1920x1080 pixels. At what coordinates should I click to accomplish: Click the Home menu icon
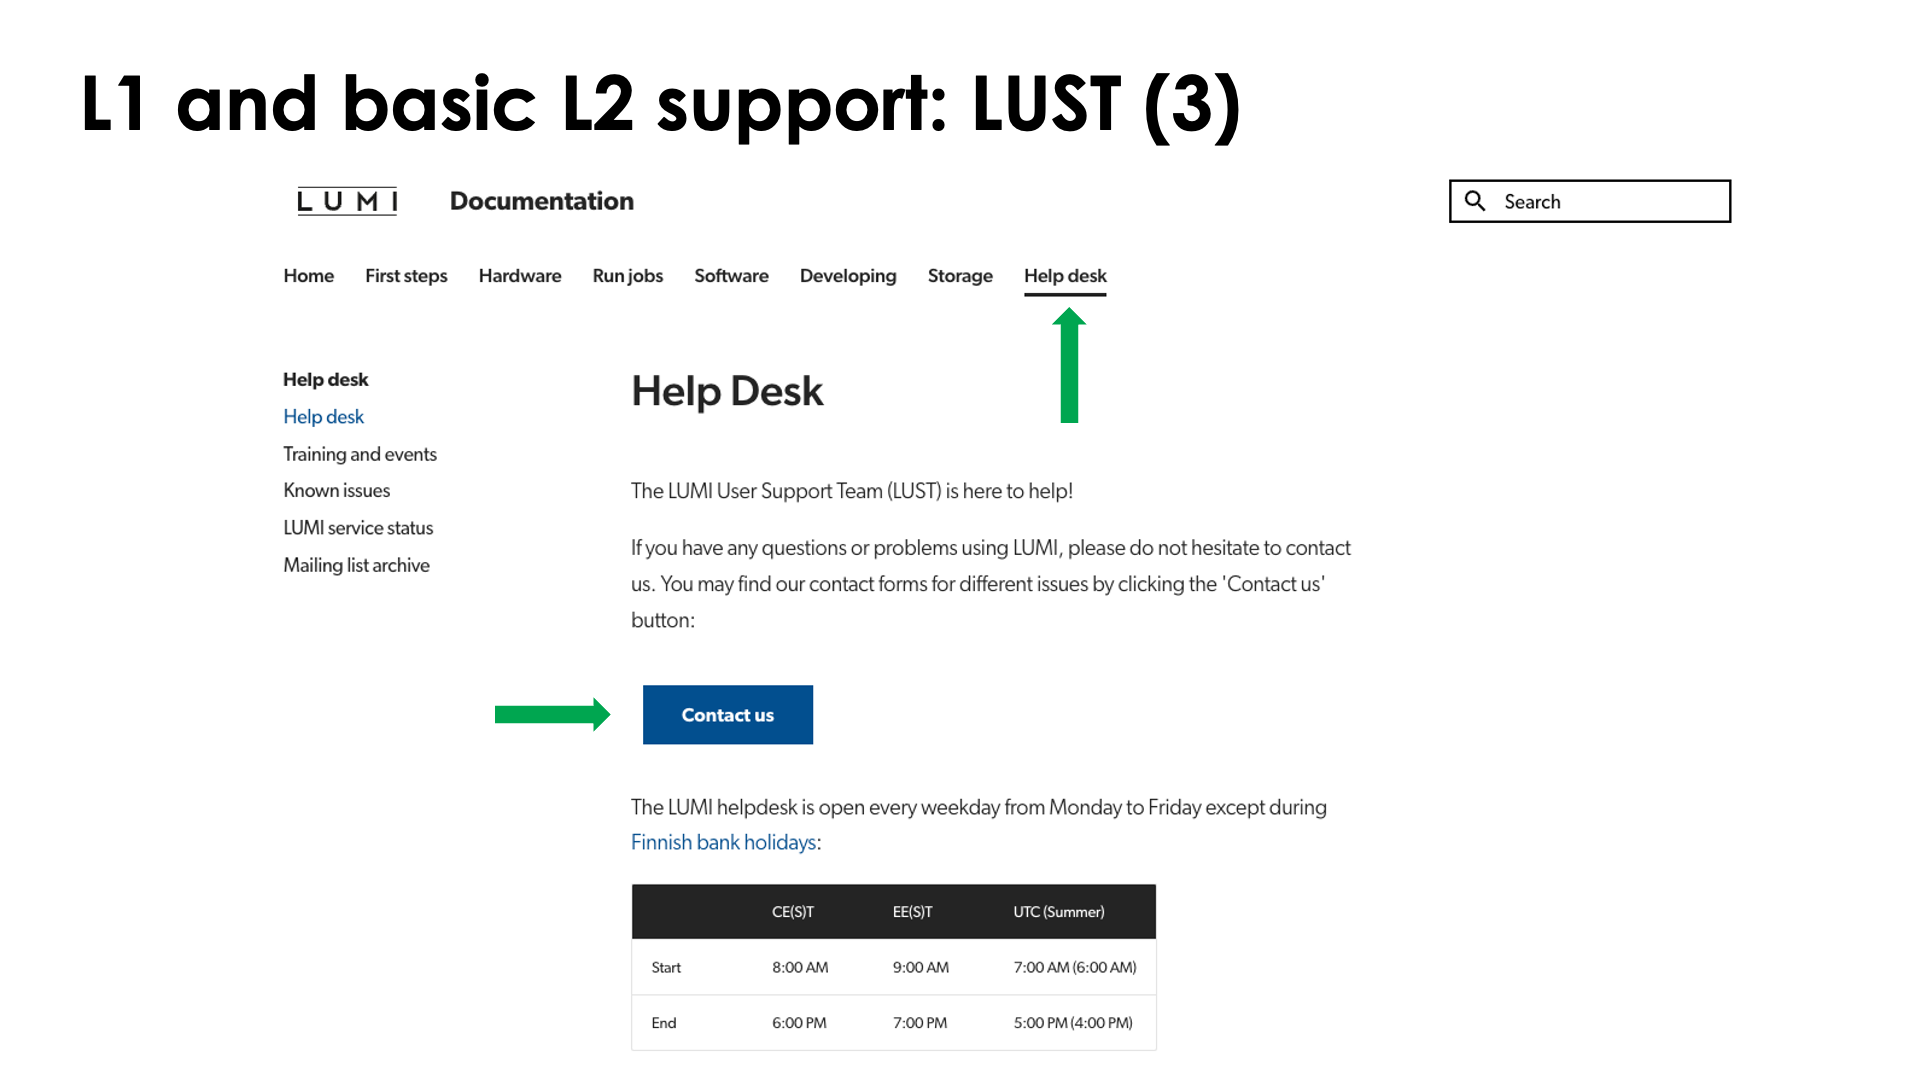pos(310,274)
